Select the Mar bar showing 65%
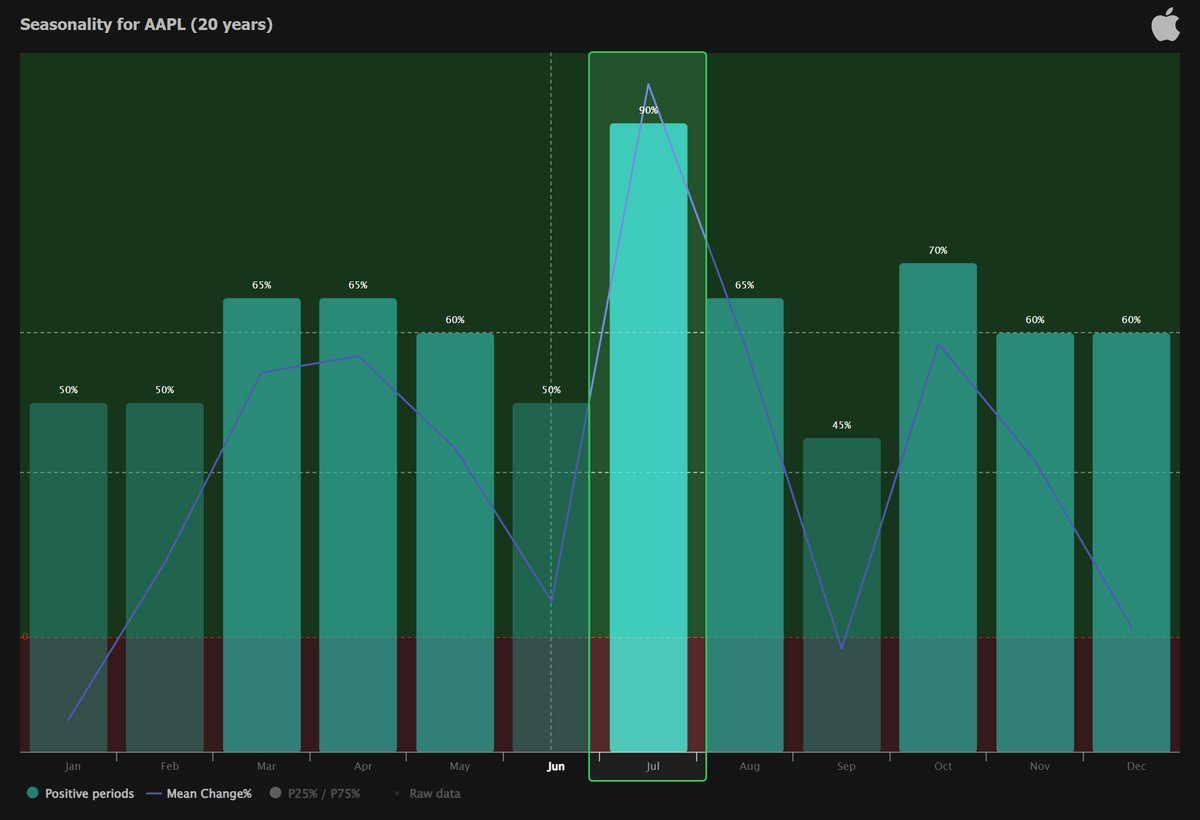This screenshot has height=820, width=1200. [x=262, y=525]
